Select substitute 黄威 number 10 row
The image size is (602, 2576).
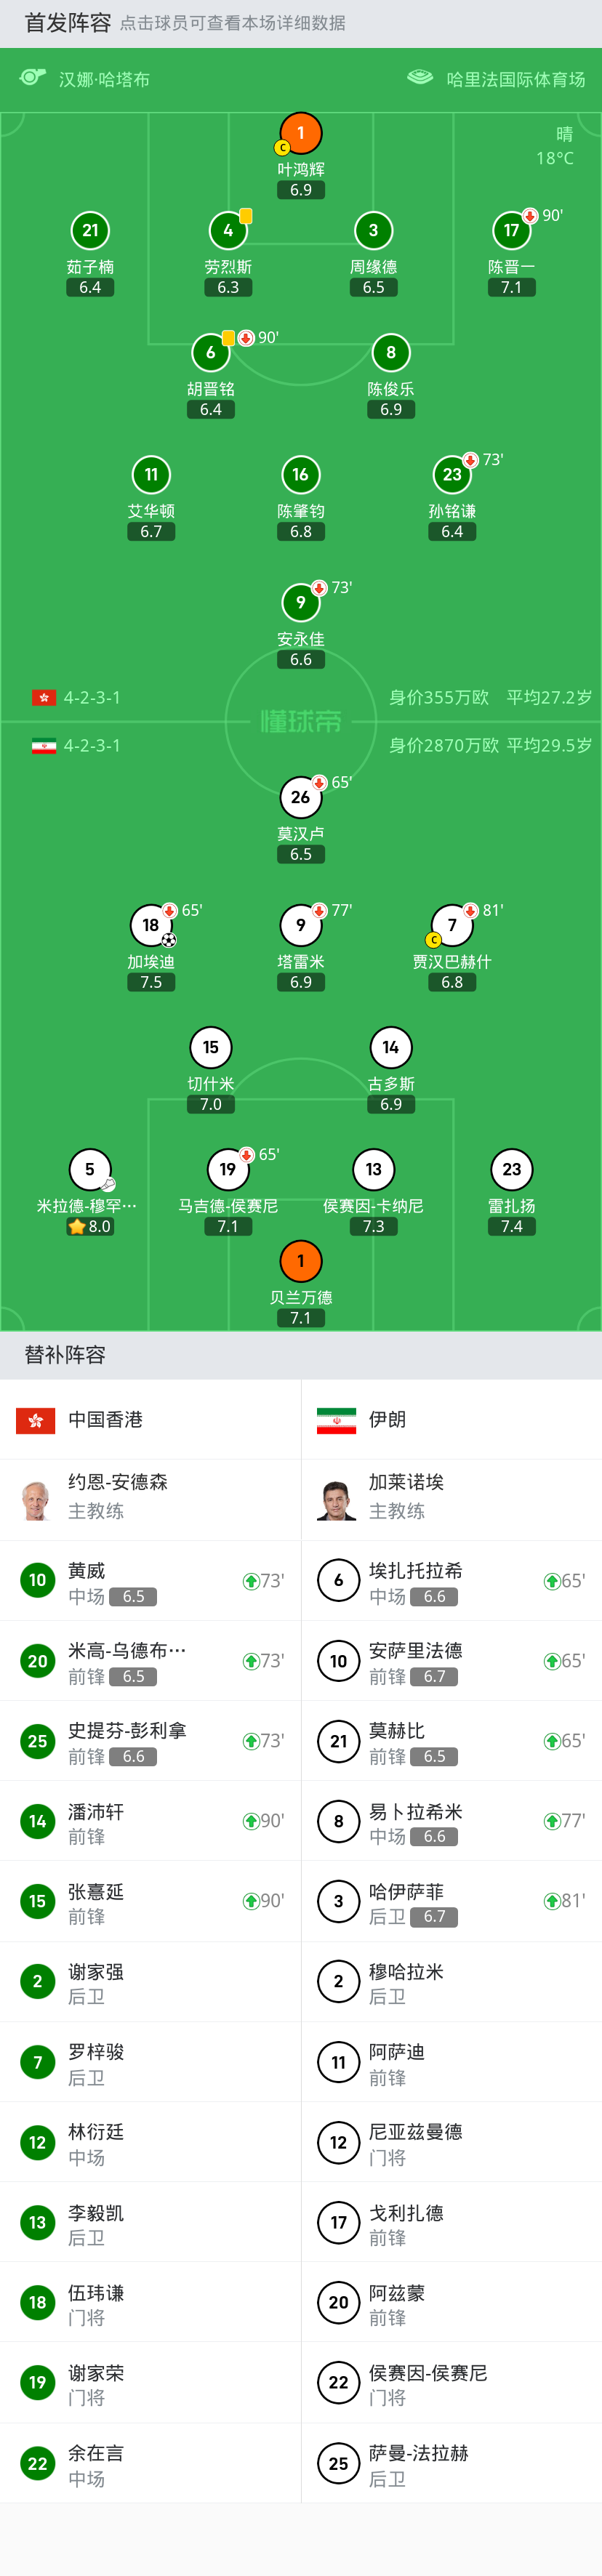click(150, 1581)
